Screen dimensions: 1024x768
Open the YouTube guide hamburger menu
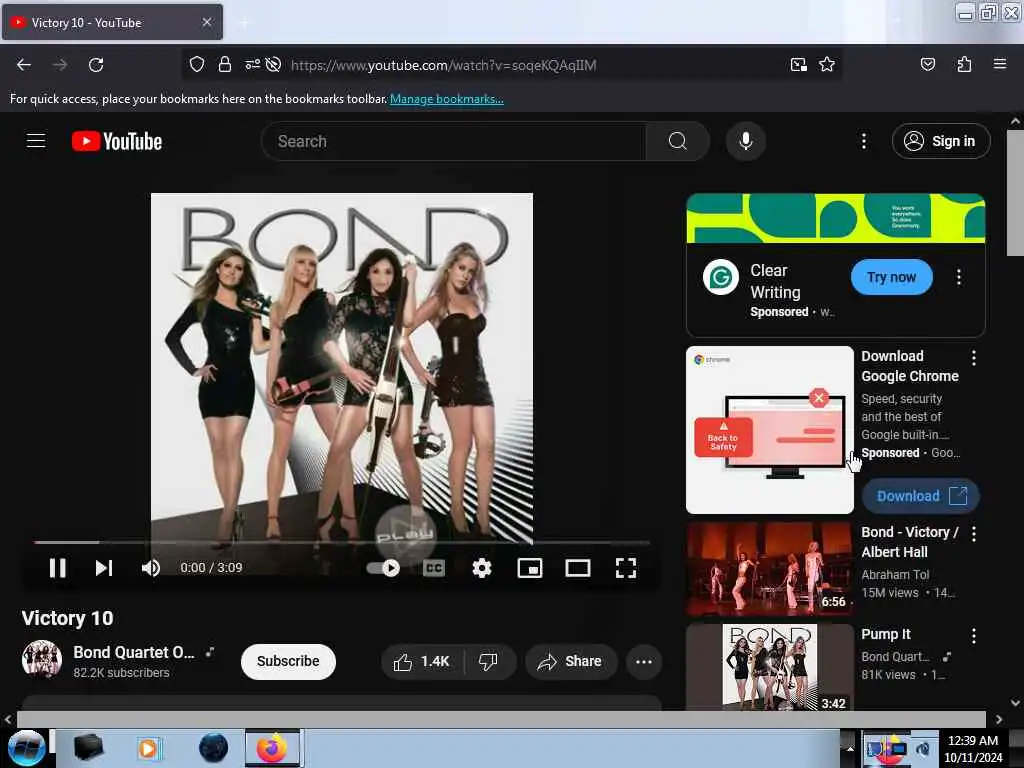click(x=36, y=140)
